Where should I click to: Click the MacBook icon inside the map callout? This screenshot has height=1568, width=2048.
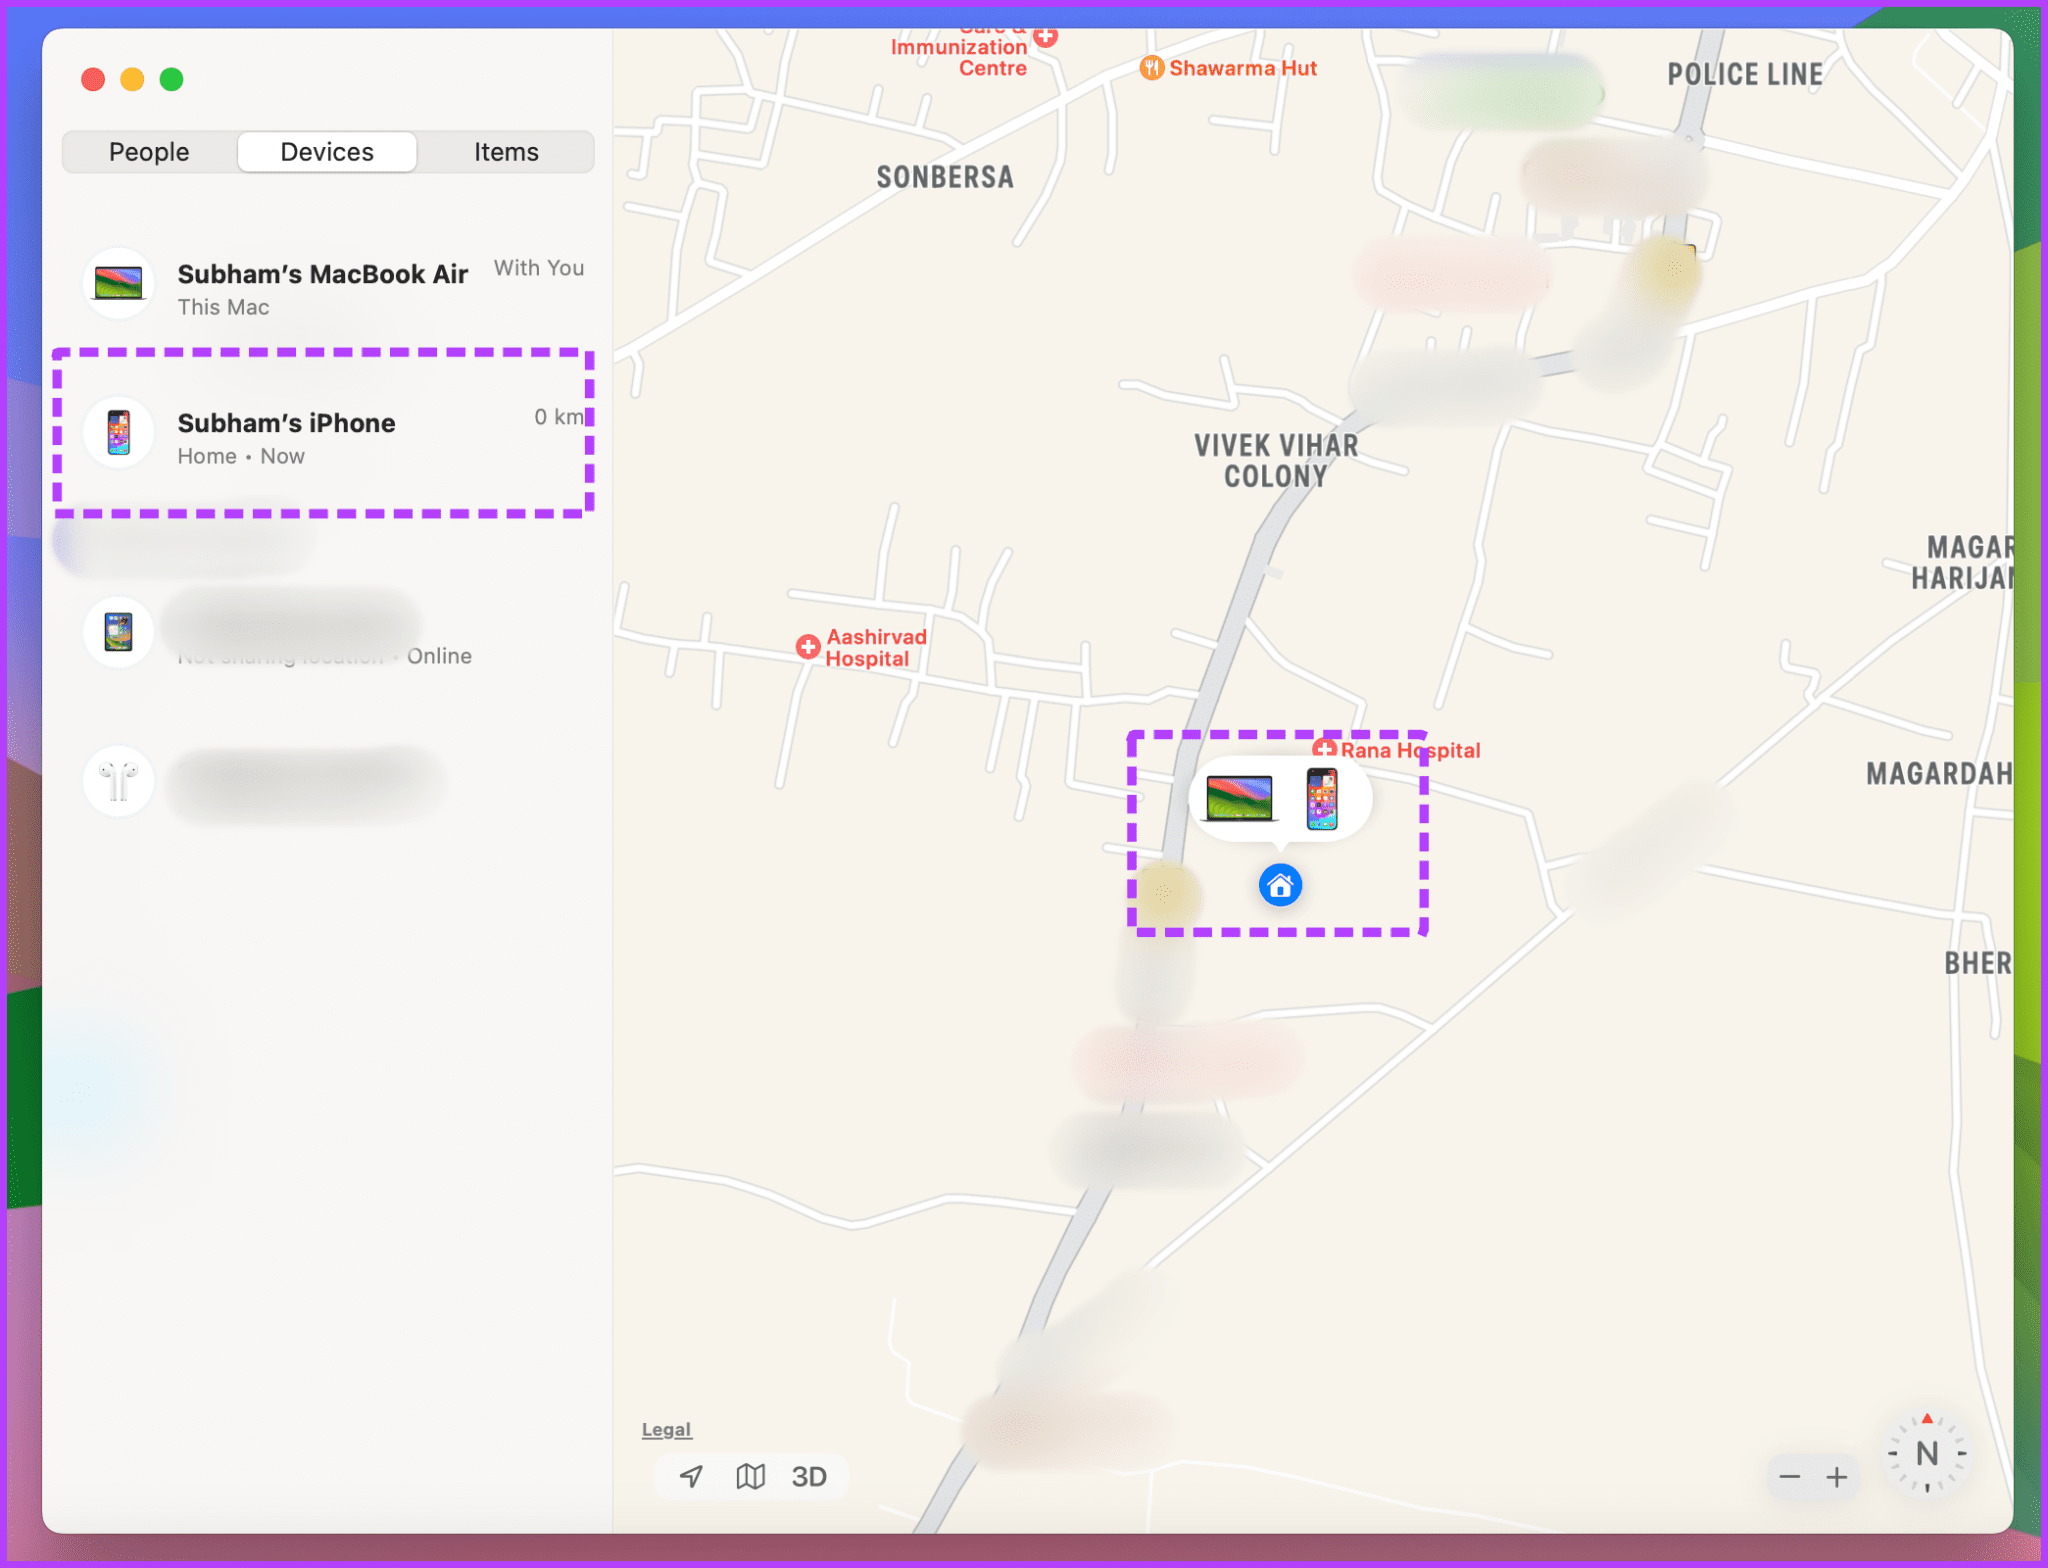pos(1237,795)
